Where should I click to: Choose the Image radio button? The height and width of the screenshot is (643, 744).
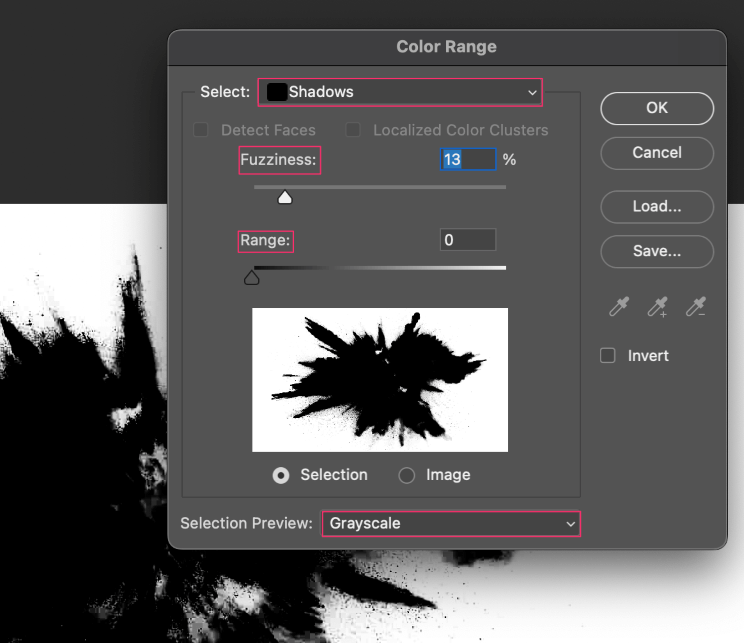(x=407, y=475)
